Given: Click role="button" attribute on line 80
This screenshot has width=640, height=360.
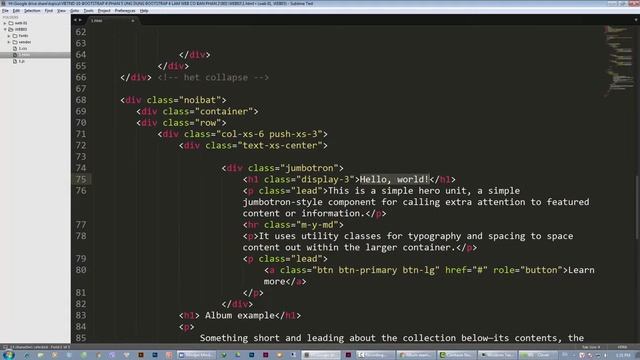Looking at the screenshot, I should pos(528,270).
